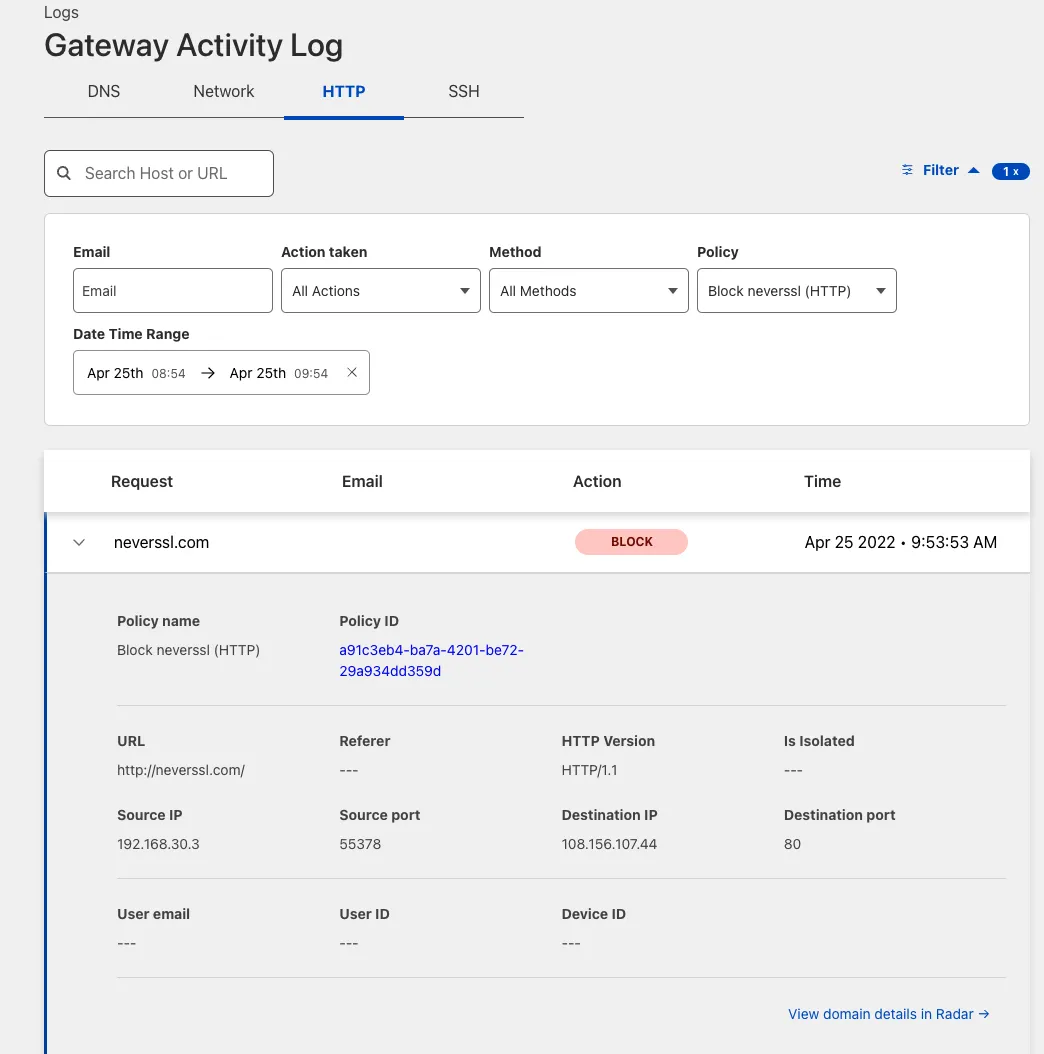Click the arrow between the date range fields

point(208,372)
